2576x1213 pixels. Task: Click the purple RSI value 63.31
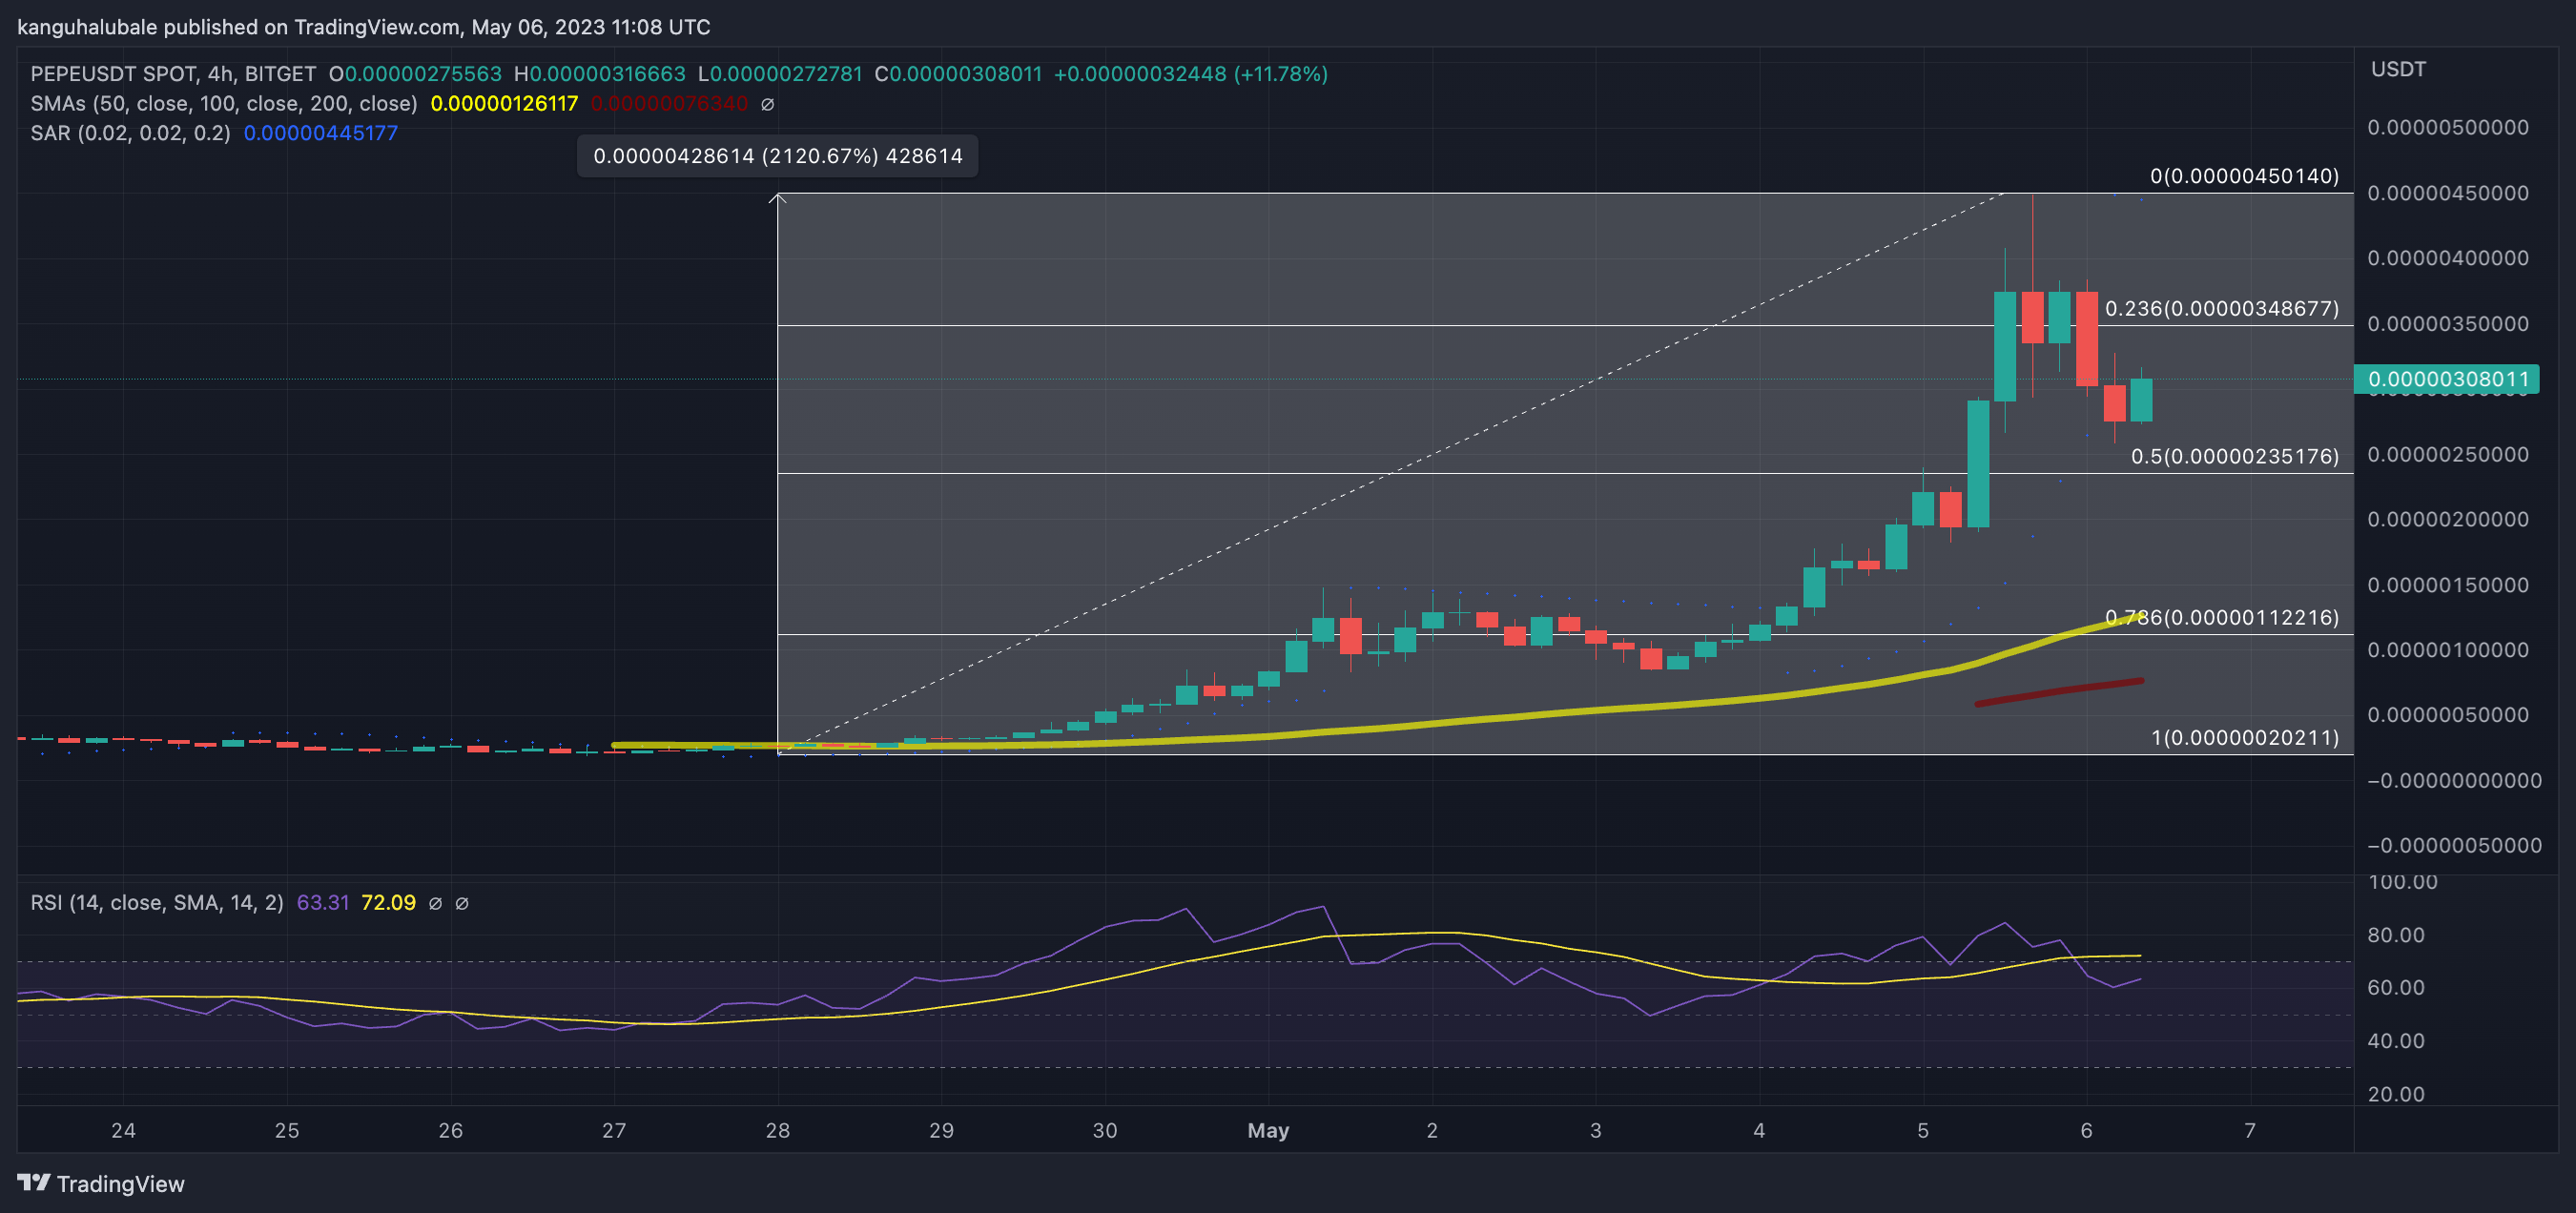323,903
